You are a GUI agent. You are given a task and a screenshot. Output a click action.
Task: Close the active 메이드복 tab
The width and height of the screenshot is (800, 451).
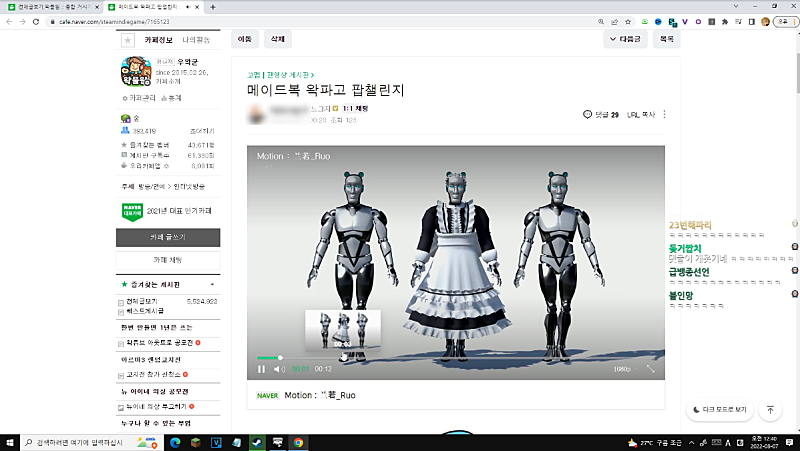[x=197, y=7]
